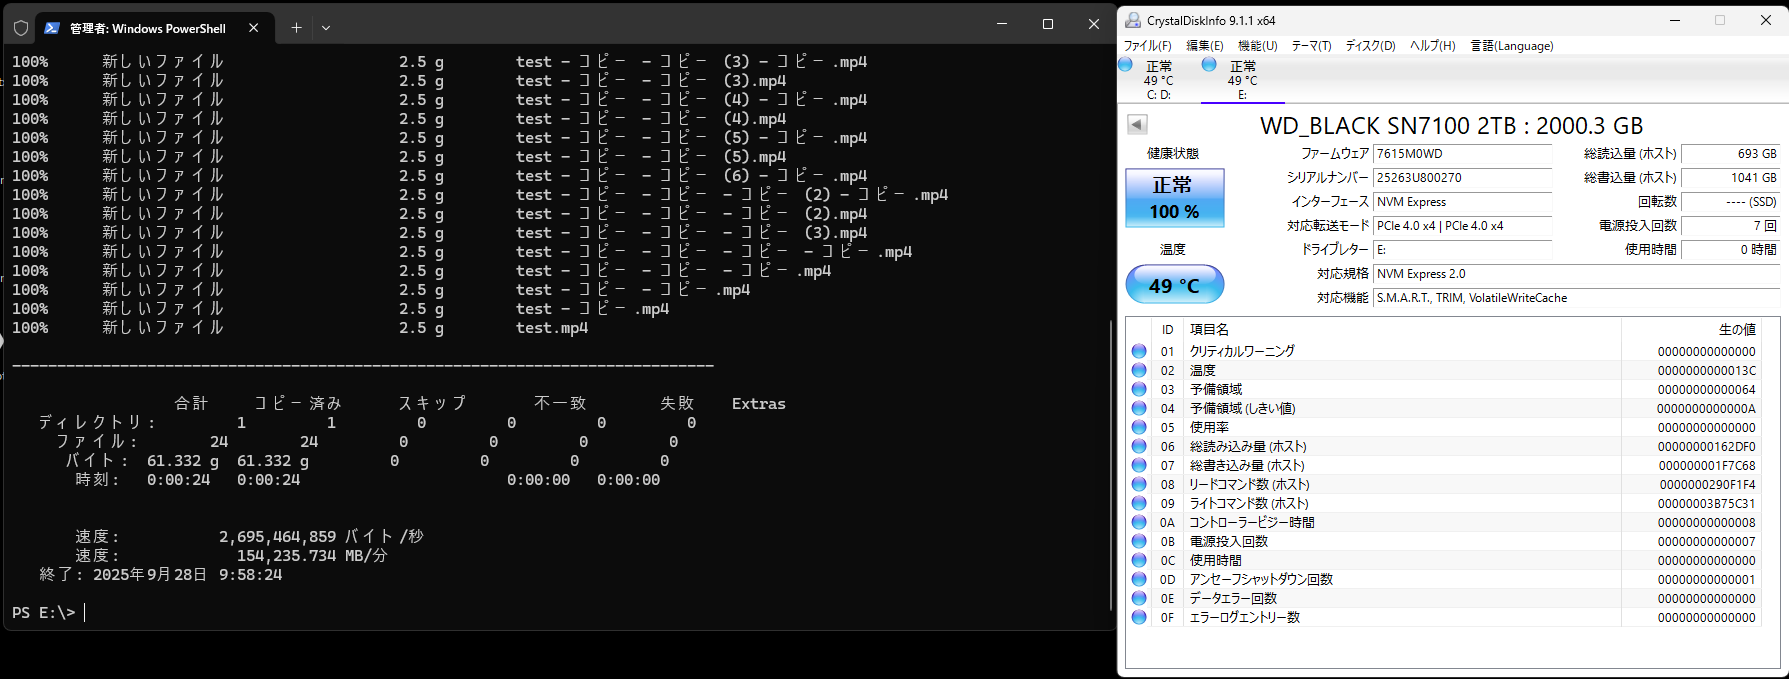This screenshot has height=679, width=1789.
Task: Click the 49 °C temperature button
Action: pyautogui.click(x=1174, y=285)
